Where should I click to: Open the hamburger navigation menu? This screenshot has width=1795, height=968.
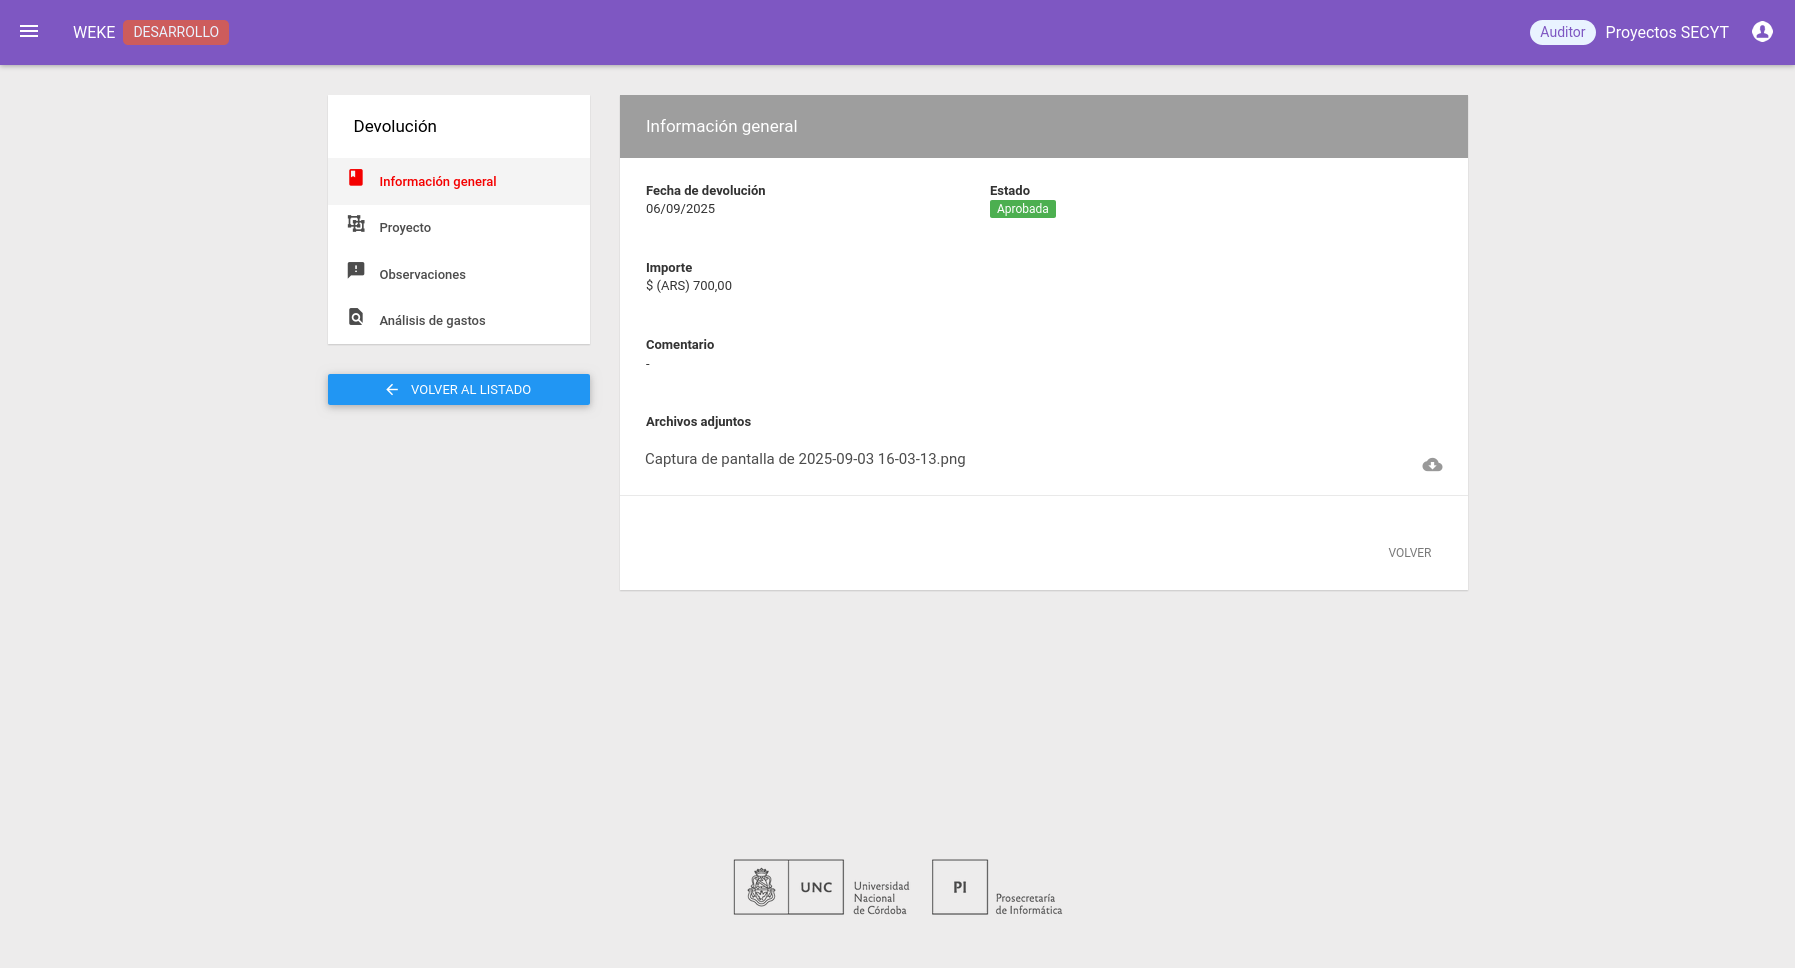tap(29, 32)
